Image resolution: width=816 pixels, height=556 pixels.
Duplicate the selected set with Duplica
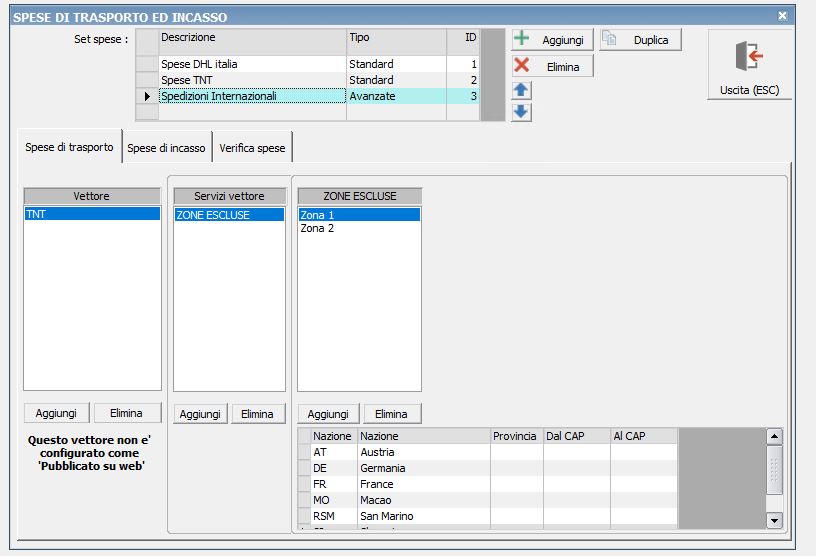pyautogui.click(x=640, y=40)
